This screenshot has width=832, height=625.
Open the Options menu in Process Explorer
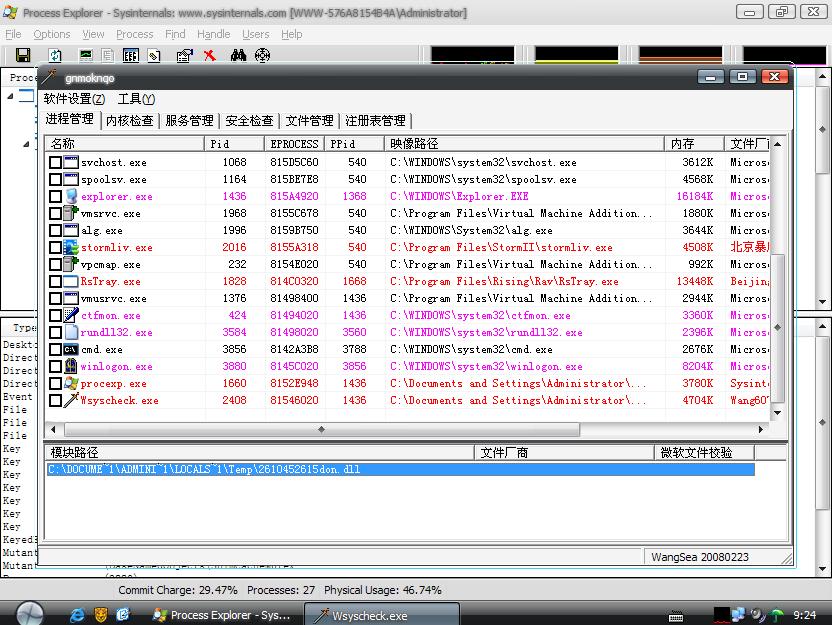[x=51, y=34]
